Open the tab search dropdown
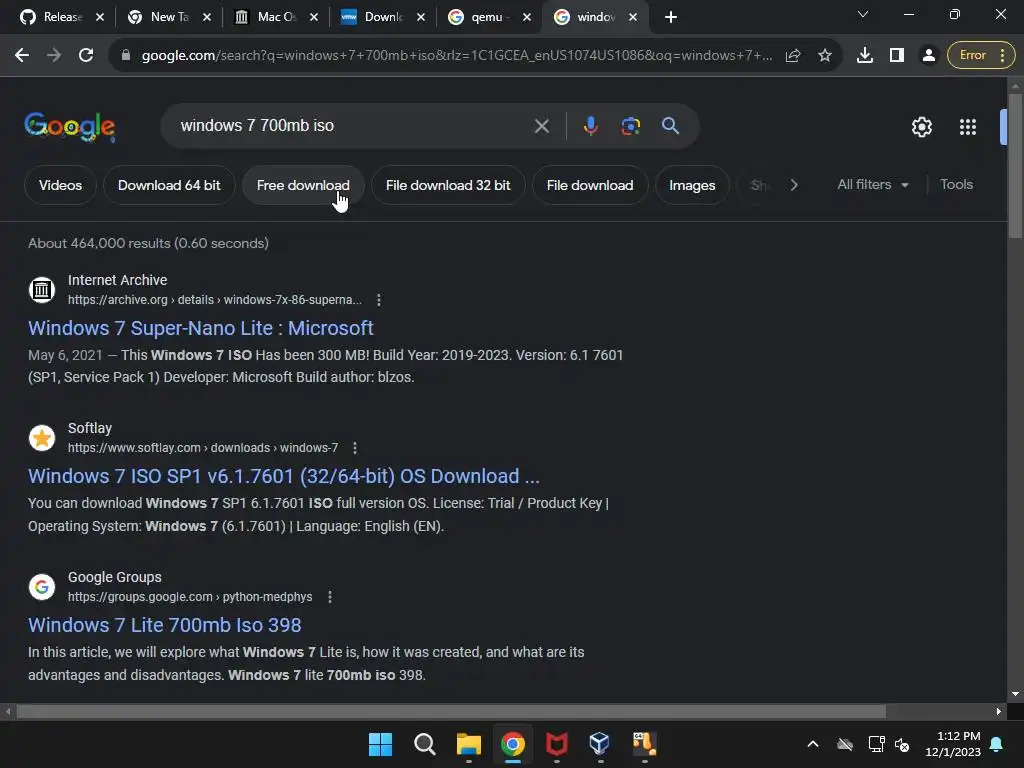Viewport: 1024px width, 768px height. [863, 14]
